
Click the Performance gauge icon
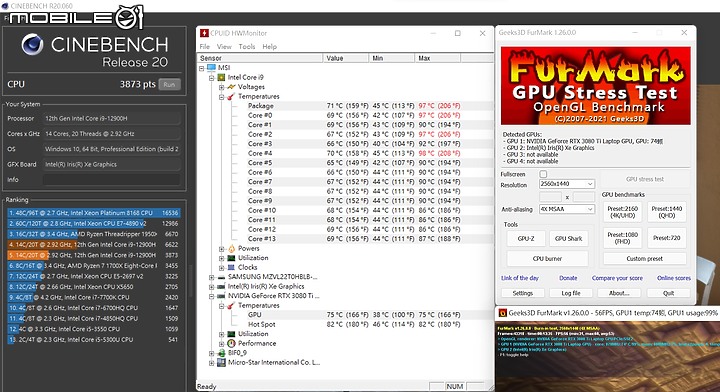231,343
